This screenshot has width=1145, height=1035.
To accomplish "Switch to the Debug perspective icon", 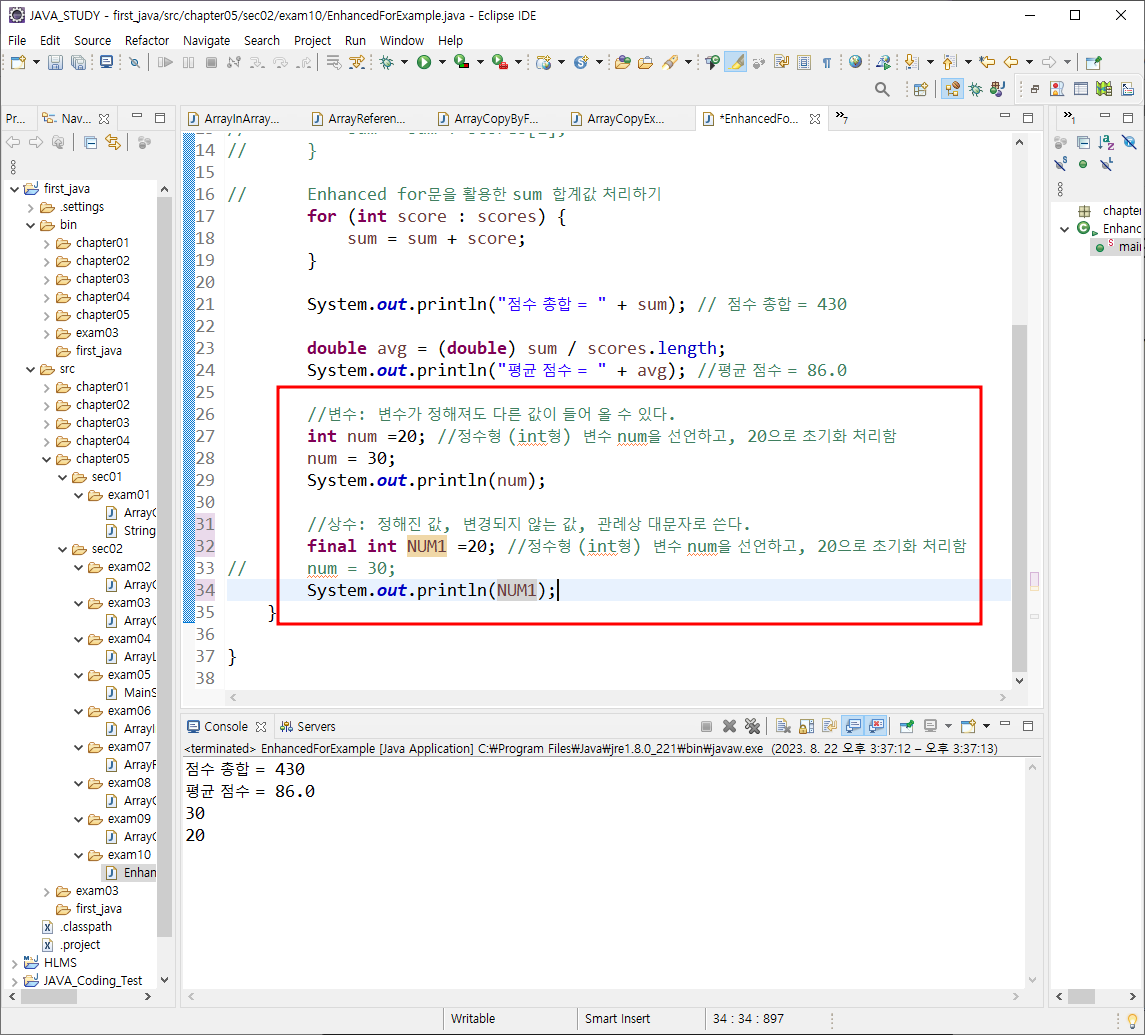I will 976,89.
